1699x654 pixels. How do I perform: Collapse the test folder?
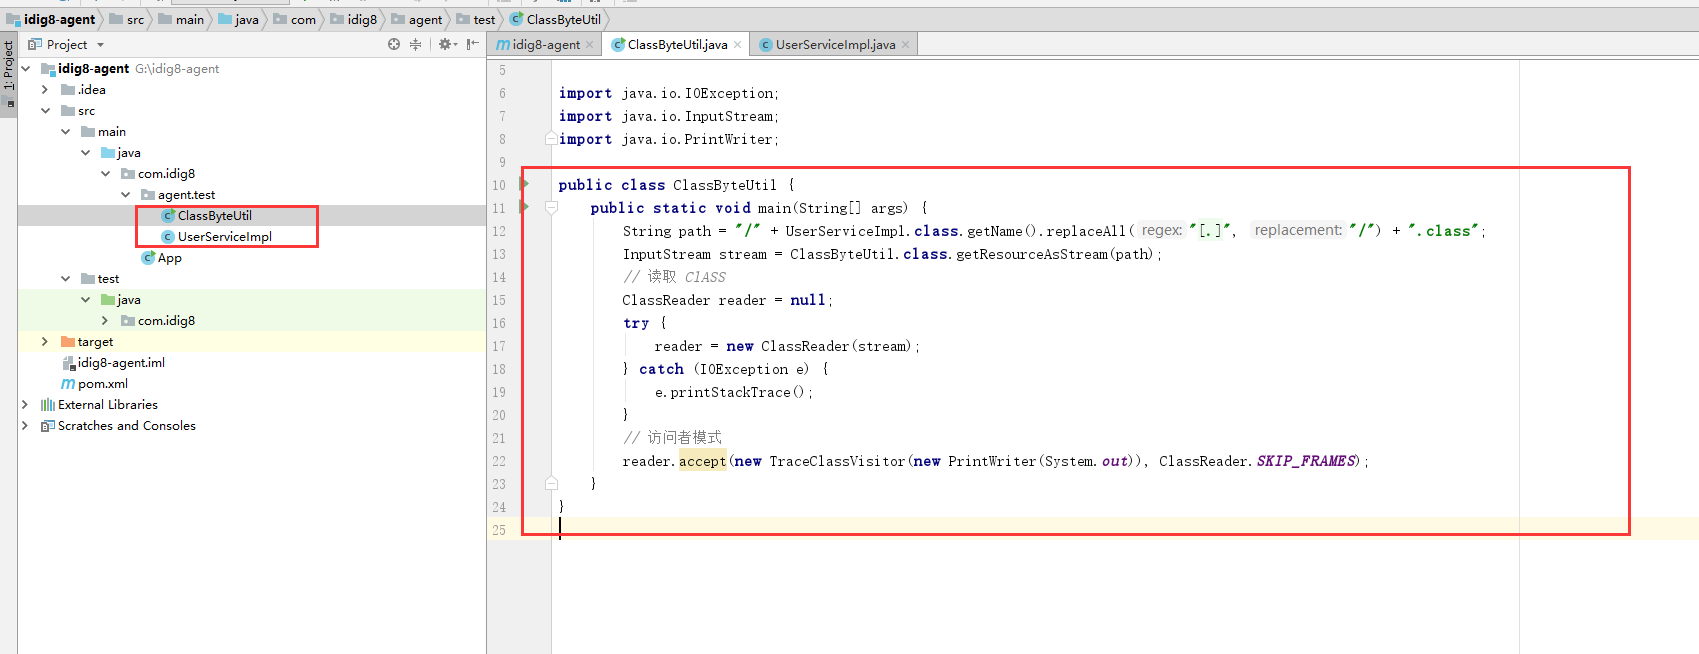(65, 279)
